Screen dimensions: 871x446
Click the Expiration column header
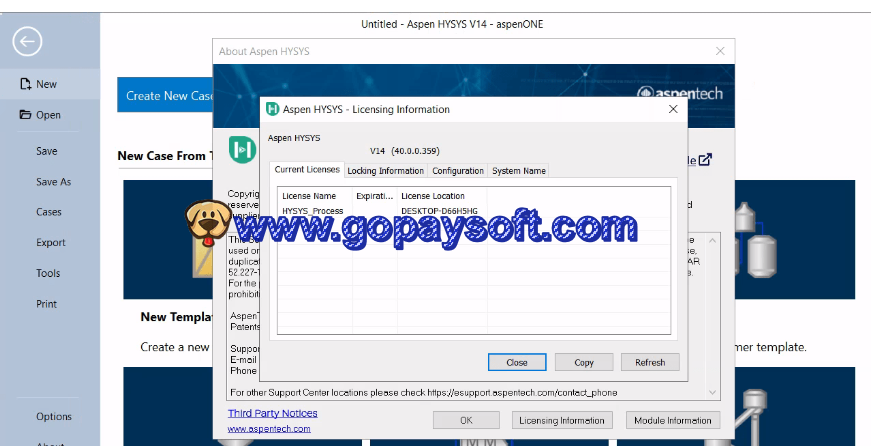pyautogui.click(x=375, y=196)
